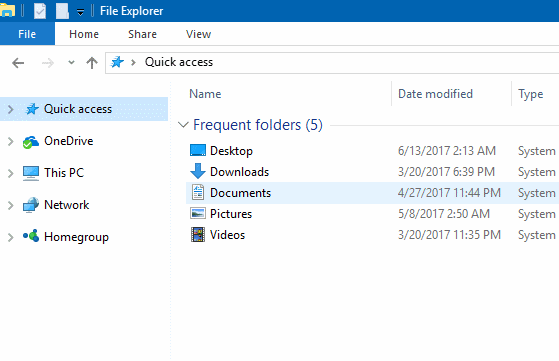Open the Customize Quick Access Toolbar dropdown
The image size is (559, 361).
click(81, 12)
